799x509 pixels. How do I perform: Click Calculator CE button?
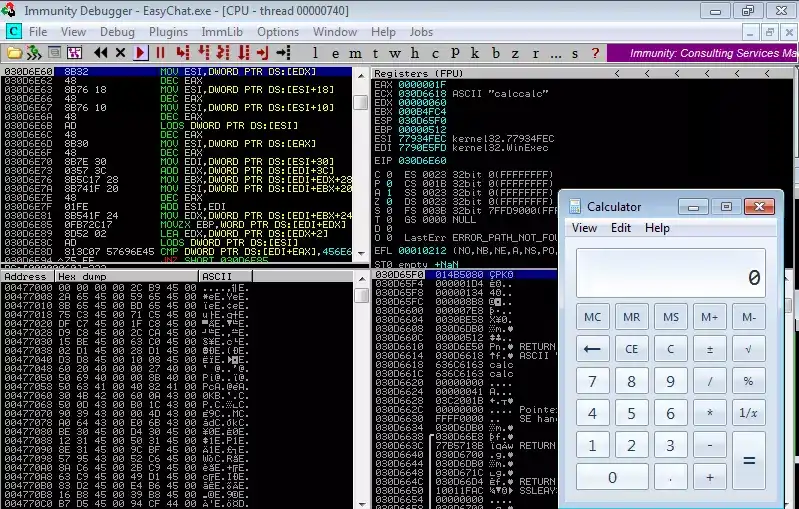(631, 349)
